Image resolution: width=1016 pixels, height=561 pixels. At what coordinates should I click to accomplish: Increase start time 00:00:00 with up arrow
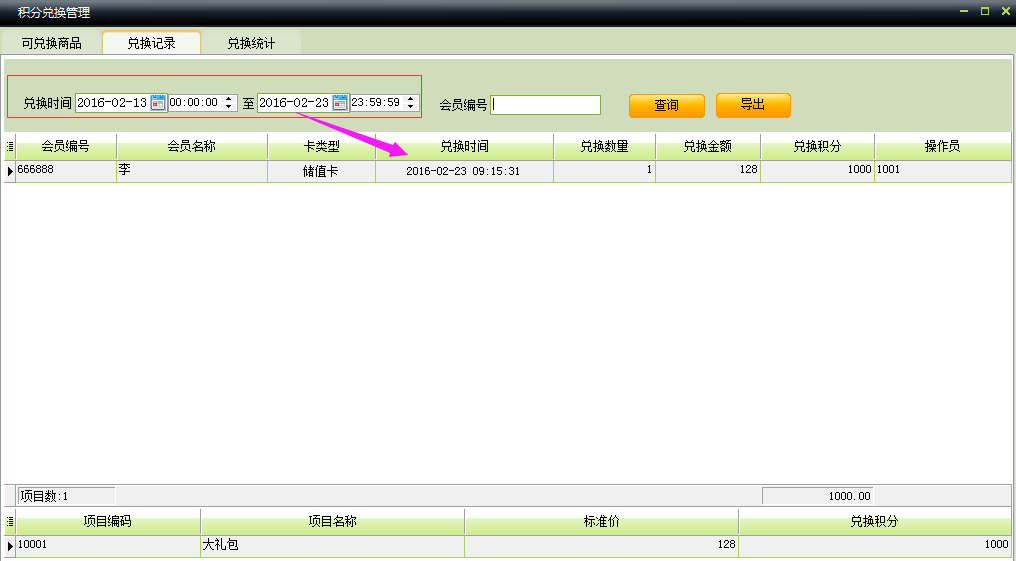(x=229, y=99)
